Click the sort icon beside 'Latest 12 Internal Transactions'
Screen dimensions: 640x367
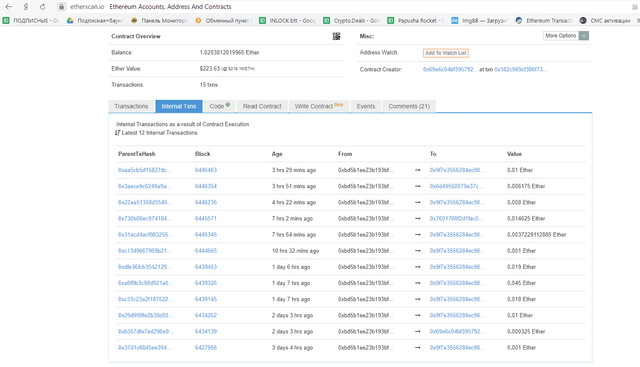[118, 133]
